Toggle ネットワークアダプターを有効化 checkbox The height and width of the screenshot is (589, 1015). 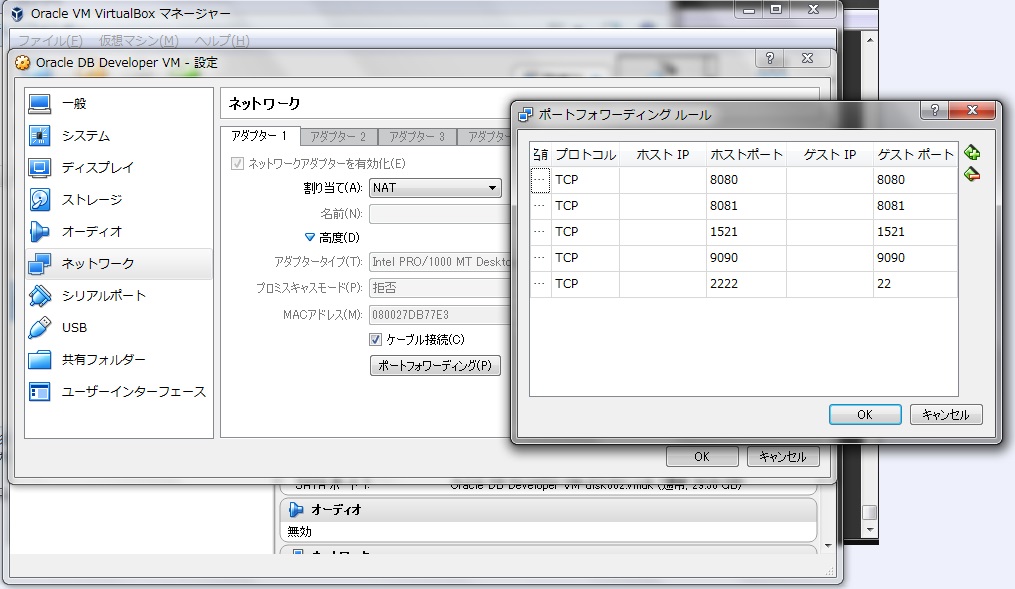point(237,163)
